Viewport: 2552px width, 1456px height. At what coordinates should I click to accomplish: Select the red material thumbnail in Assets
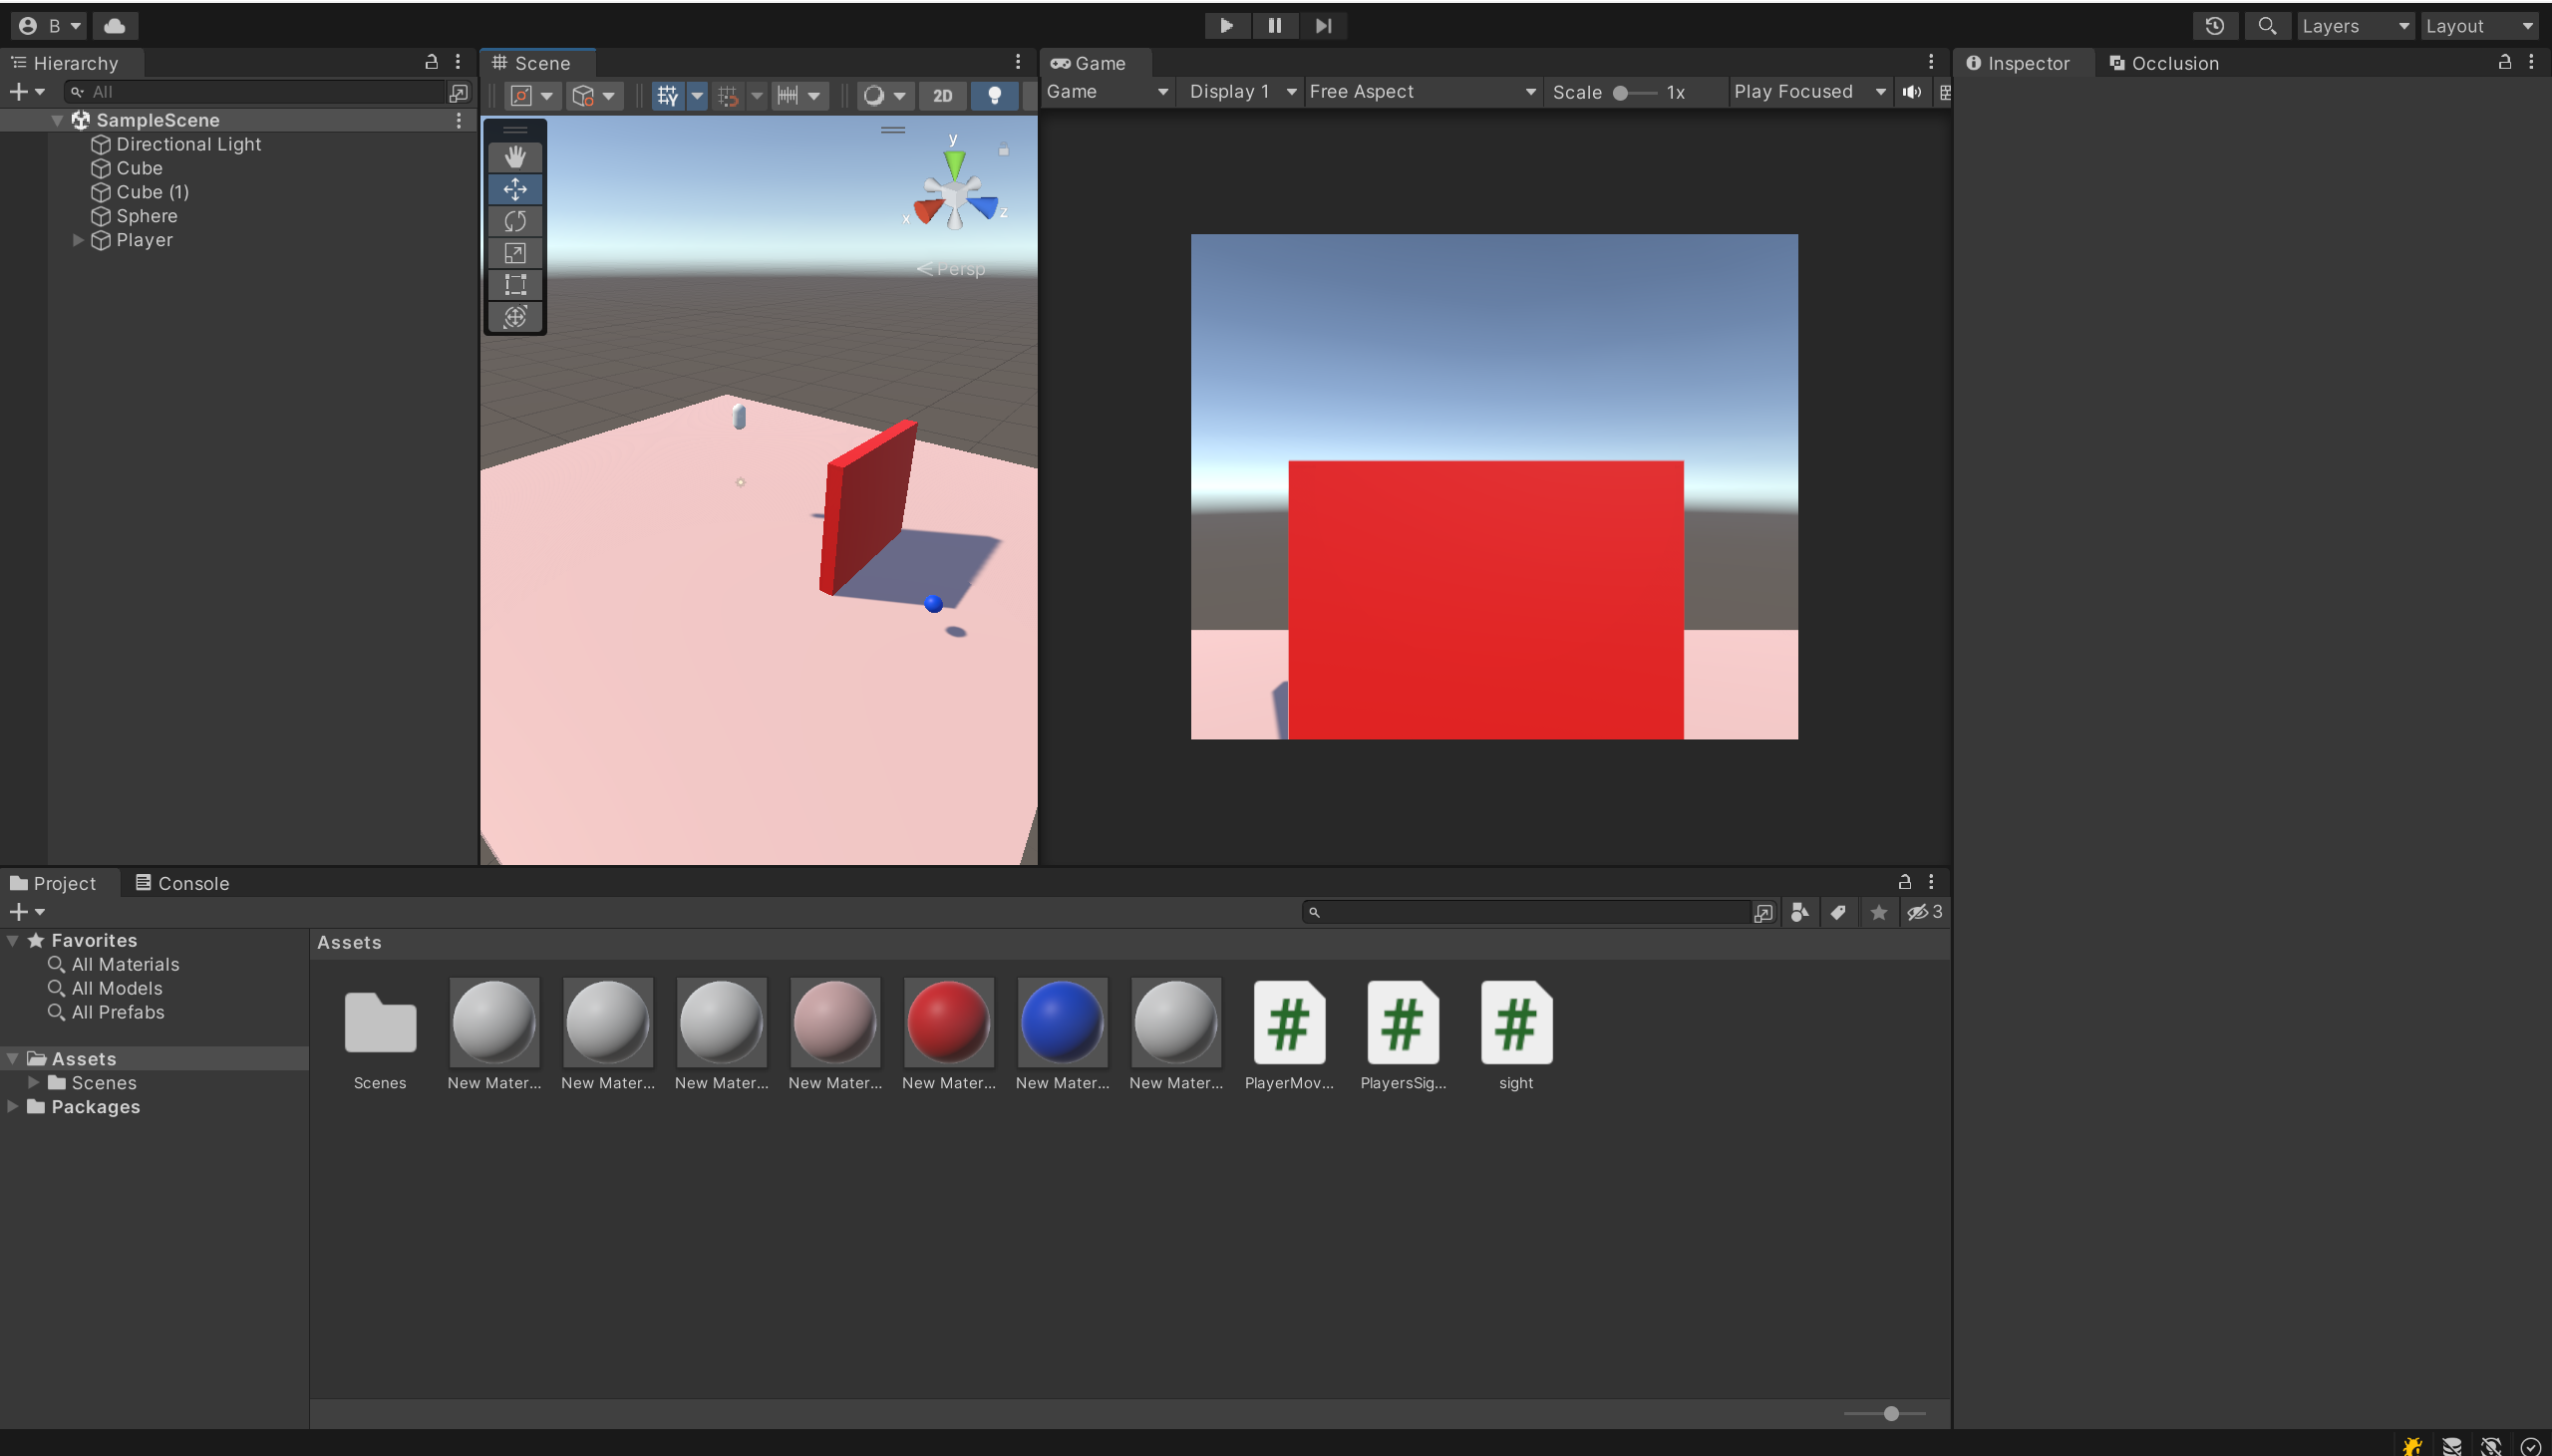point(947,1022)
